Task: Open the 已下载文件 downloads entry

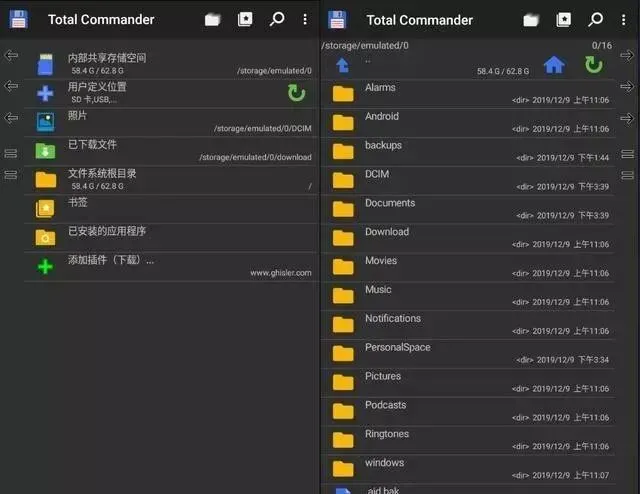Action: (x=171, y=151)
